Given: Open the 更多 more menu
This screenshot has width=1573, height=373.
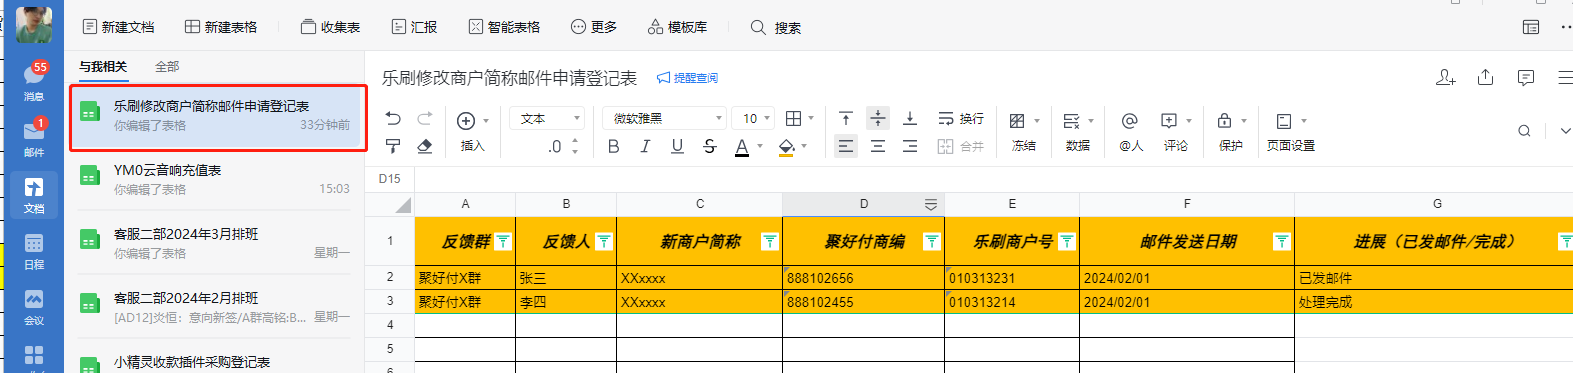Looking at the screenshot, I should (x=593, y=27).
